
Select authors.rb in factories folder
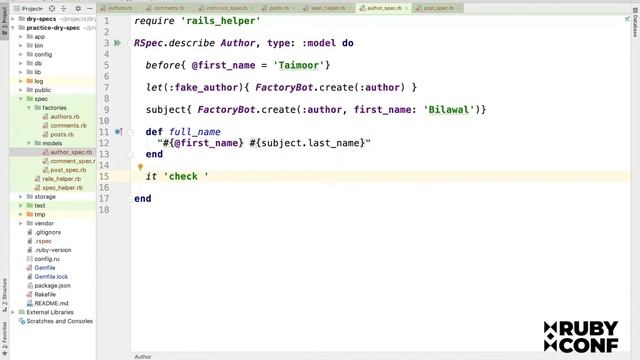point(65,117)
